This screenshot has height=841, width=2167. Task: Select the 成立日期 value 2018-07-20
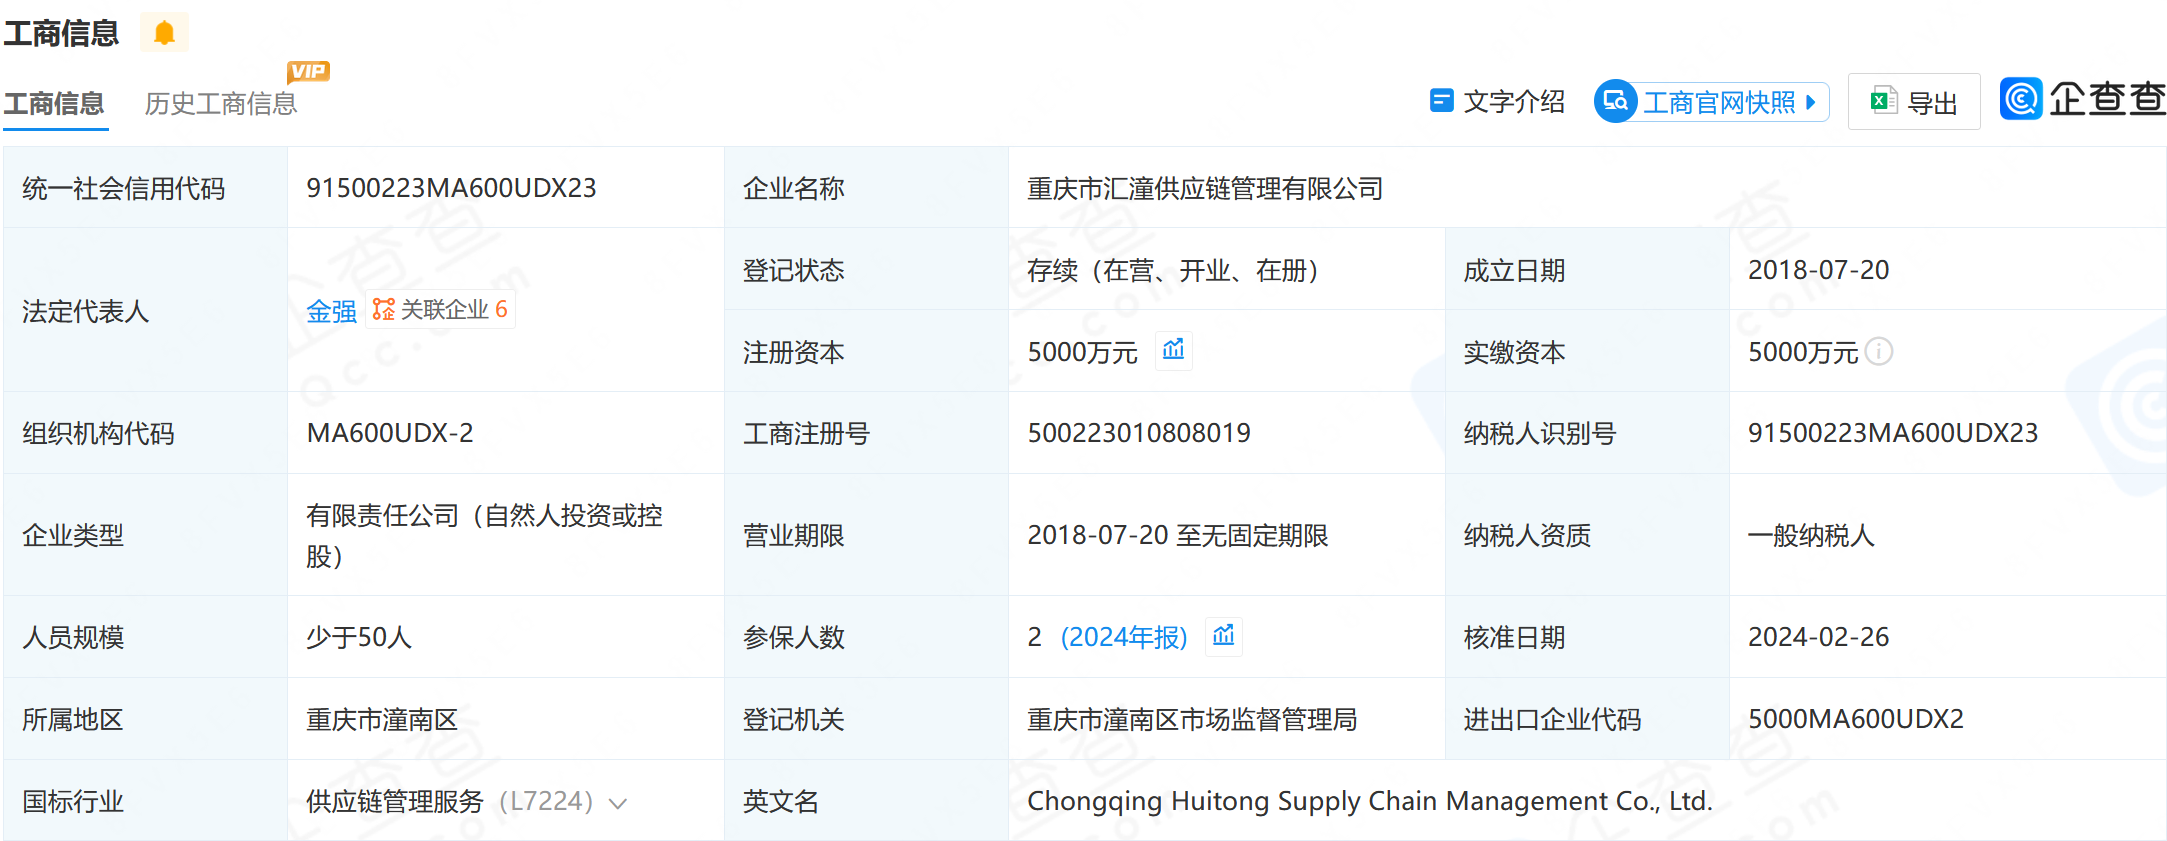pyautogui.click(x=1819, y=270)
